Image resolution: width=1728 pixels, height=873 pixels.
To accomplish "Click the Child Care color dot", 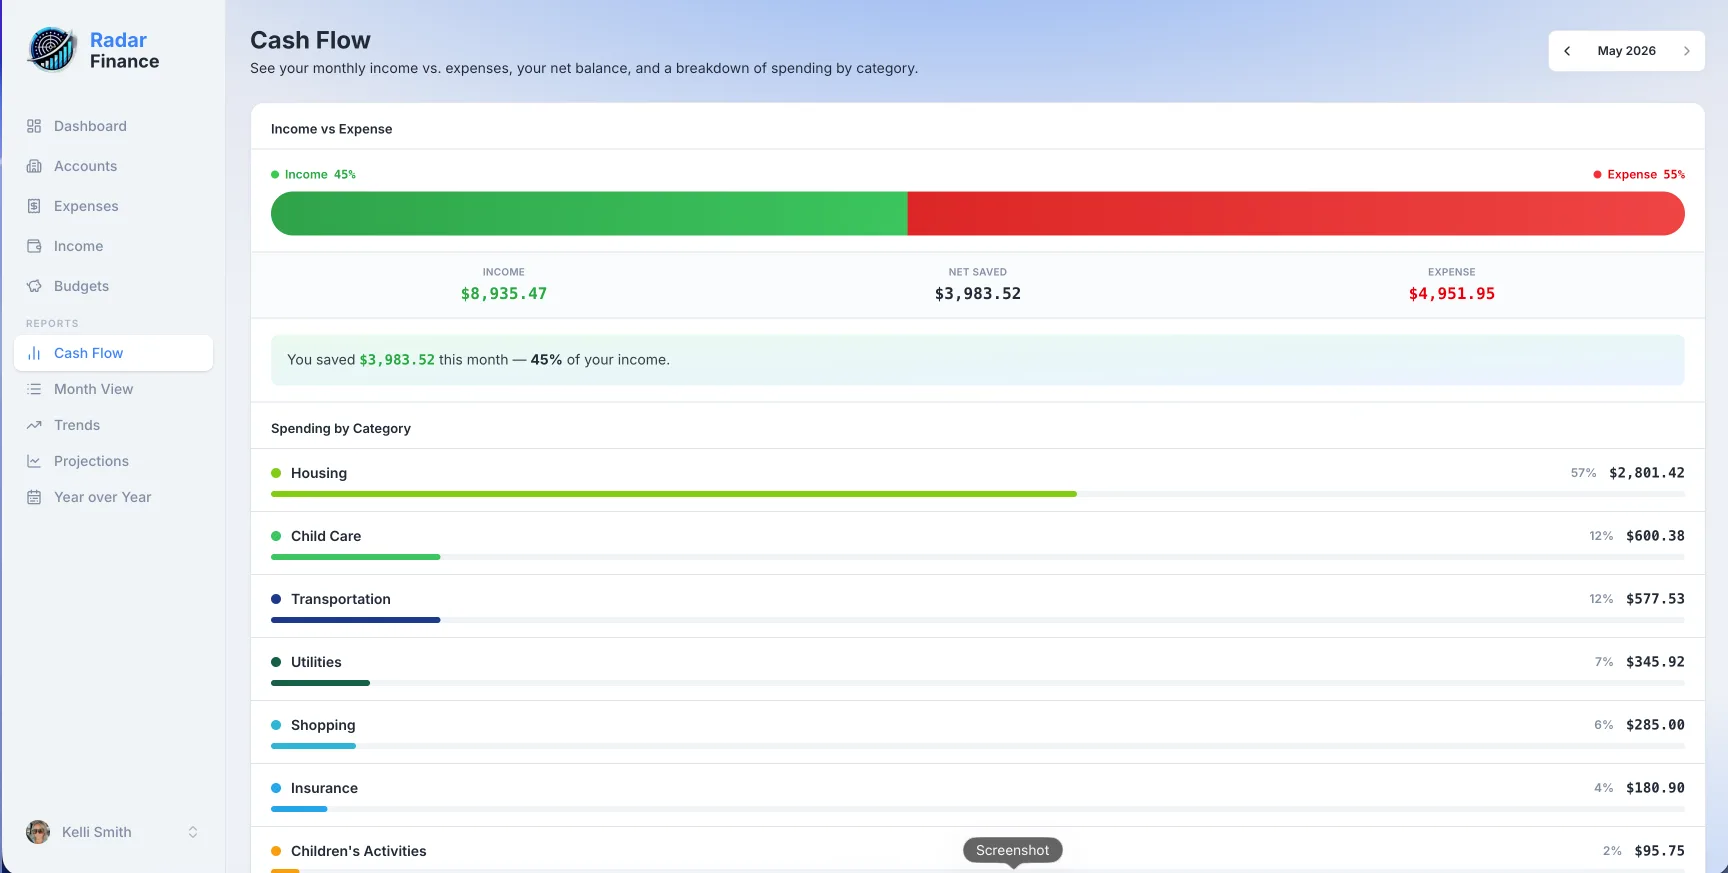I will [x=276, y=536].
